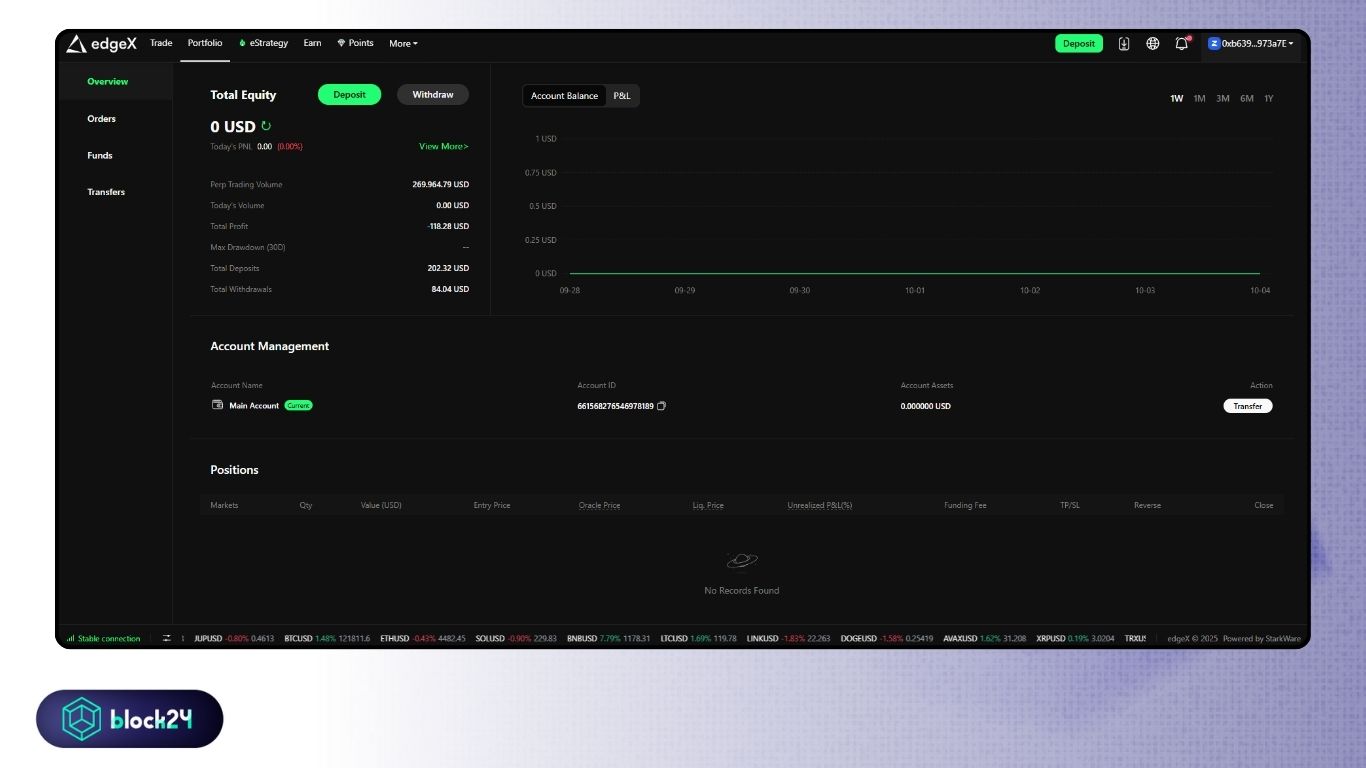Image resolution: width=1366 pixels, height=768 pixels.
Task: Select Account Balance chart view
Action: [x=564, y=96]
